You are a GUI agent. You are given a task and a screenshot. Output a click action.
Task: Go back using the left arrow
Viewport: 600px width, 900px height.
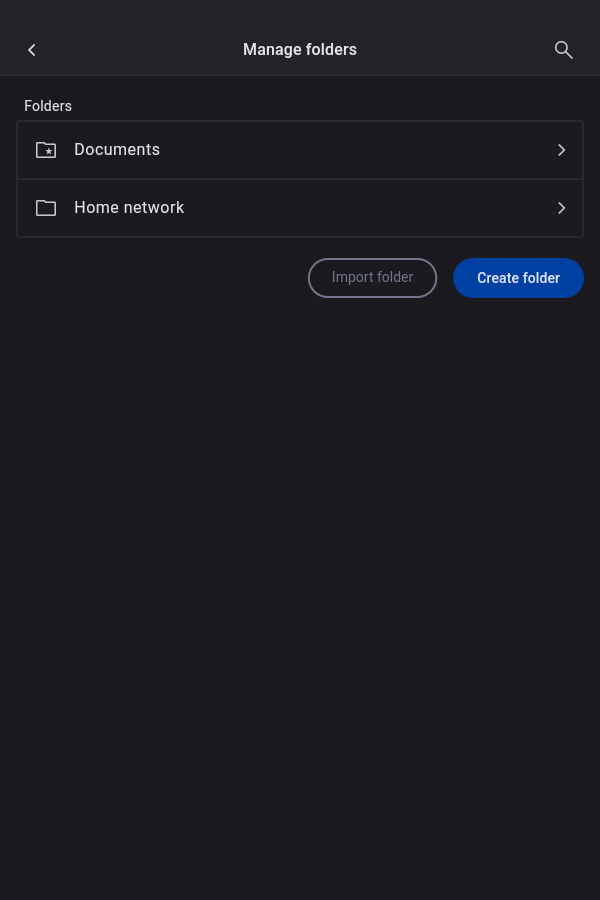32,50
